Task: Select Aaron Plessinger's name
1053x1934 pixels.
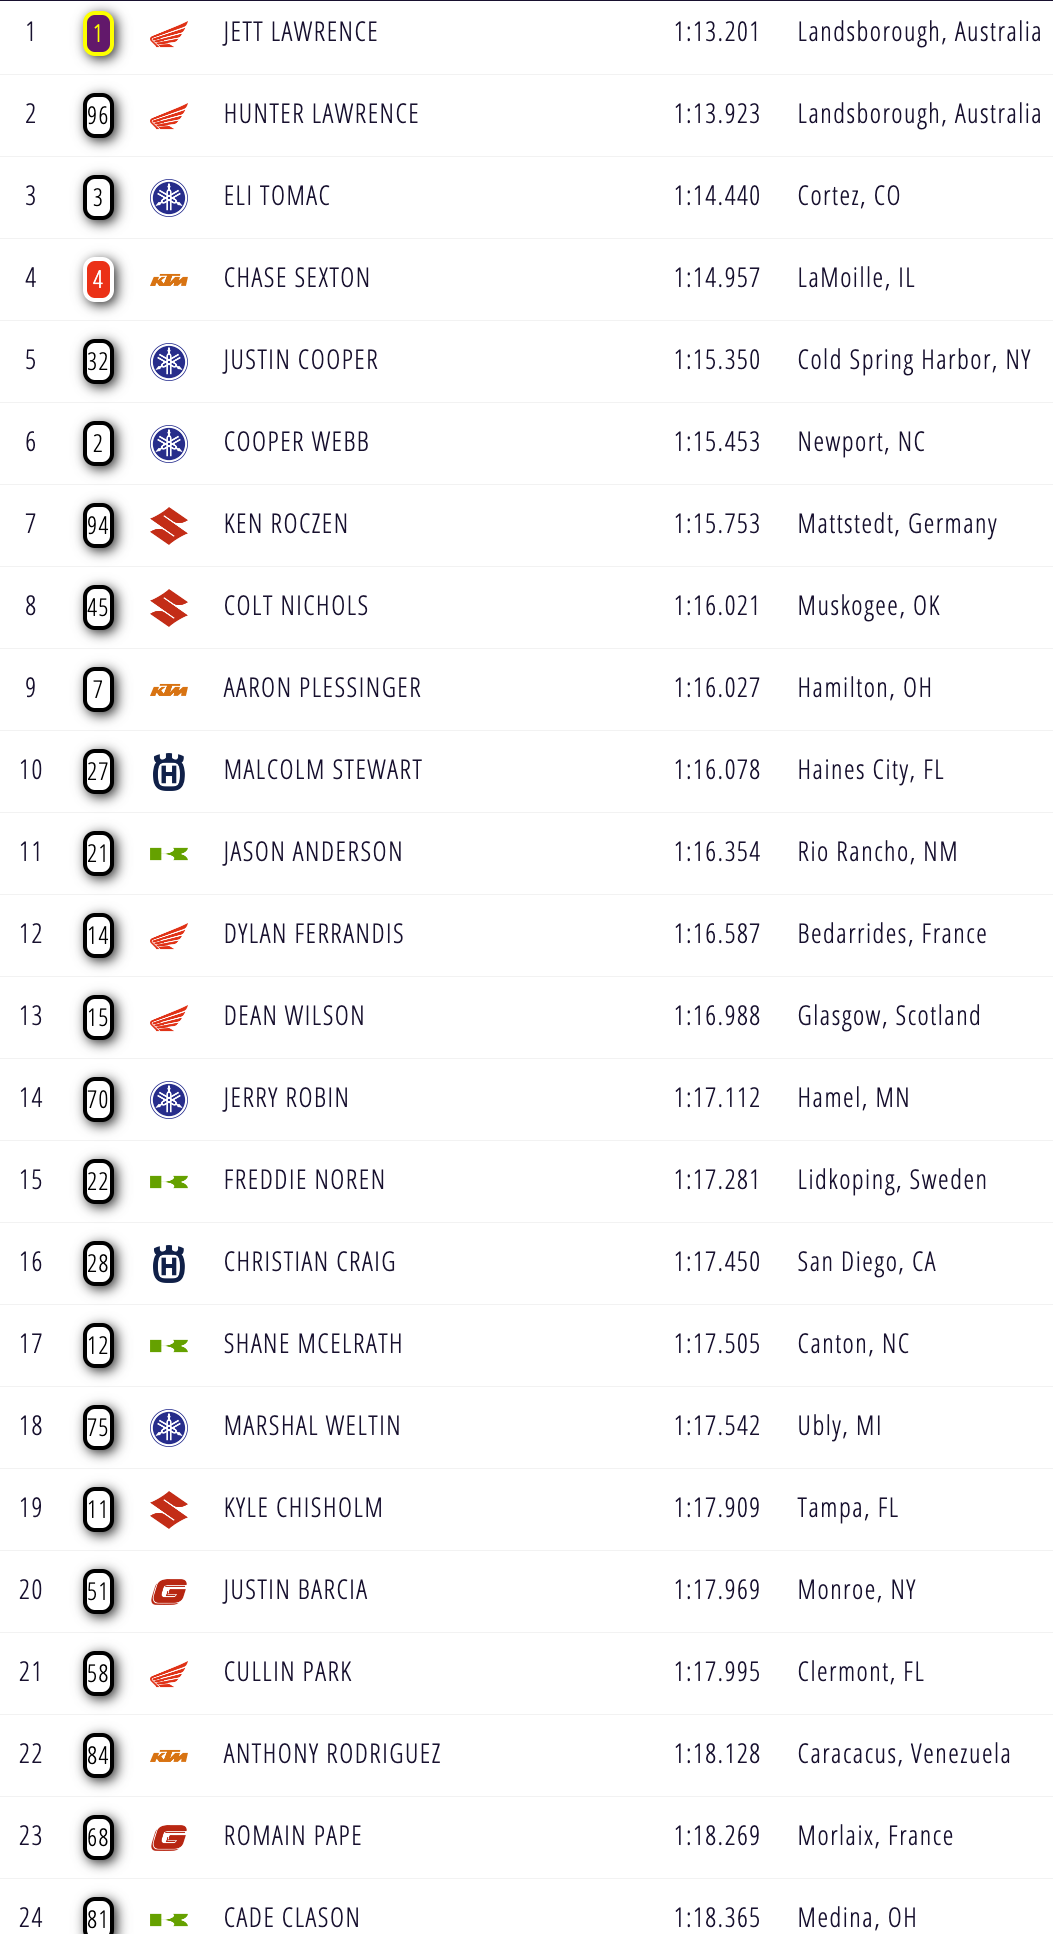Action: (x=322, y=689)
